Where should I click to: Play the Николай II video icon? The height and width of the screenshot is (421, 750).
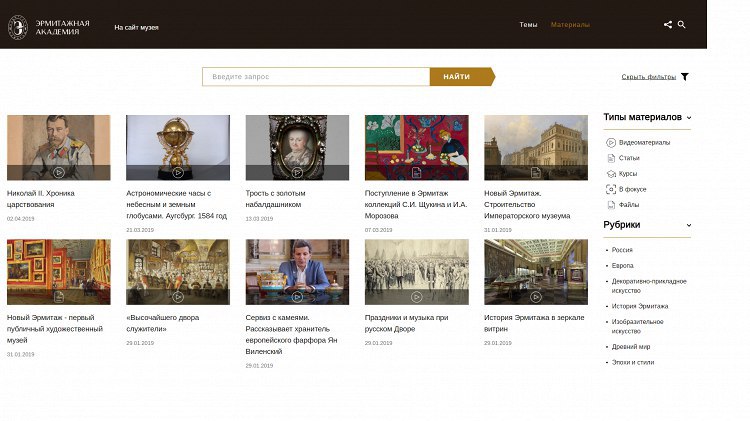click(x=59, y=172)
